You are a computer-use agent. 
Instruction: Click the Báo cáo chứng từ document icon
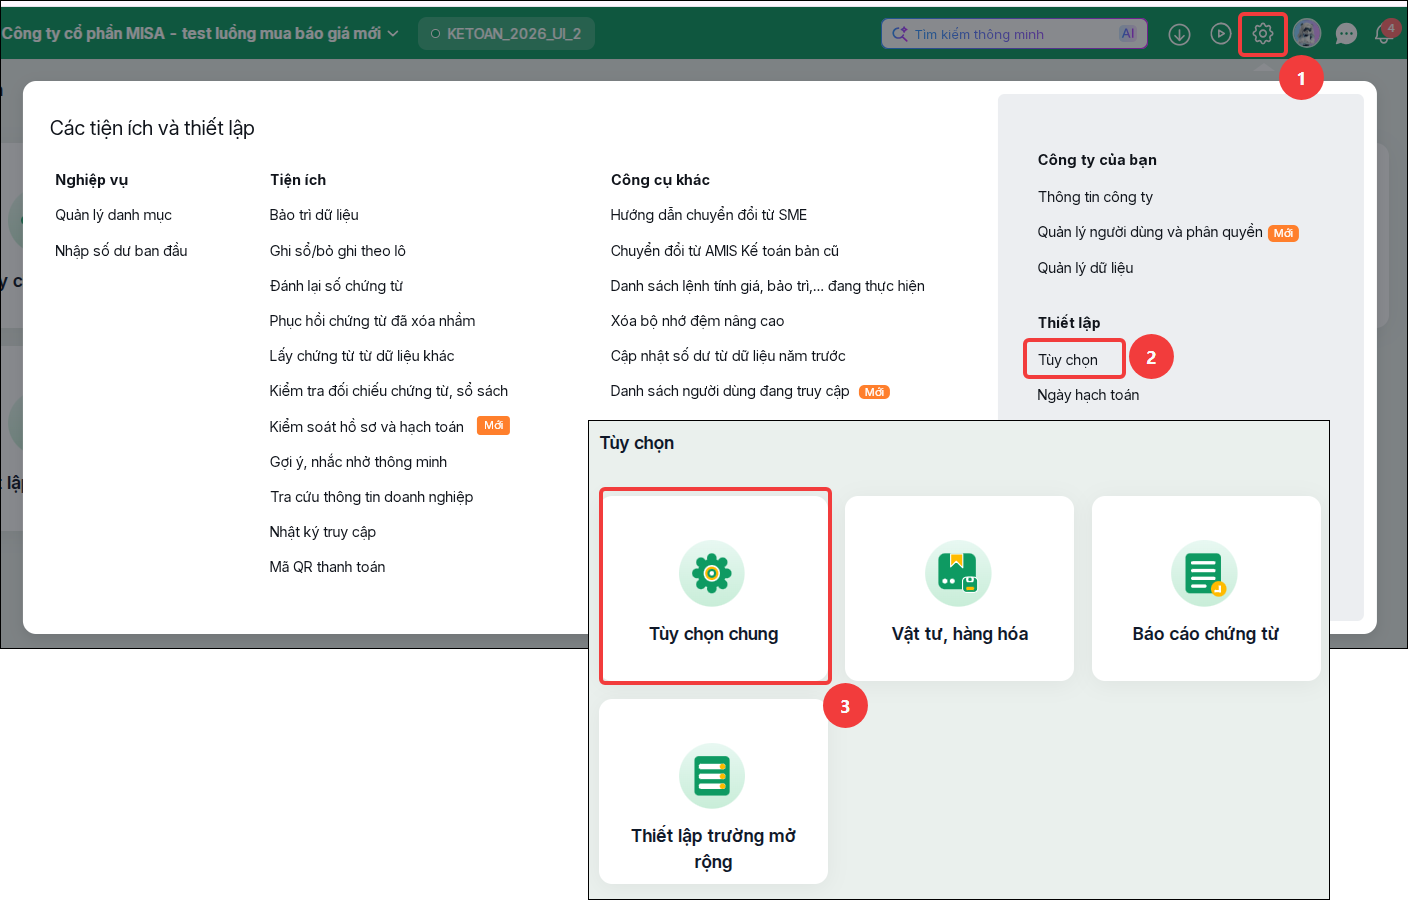coord(1204,573)
